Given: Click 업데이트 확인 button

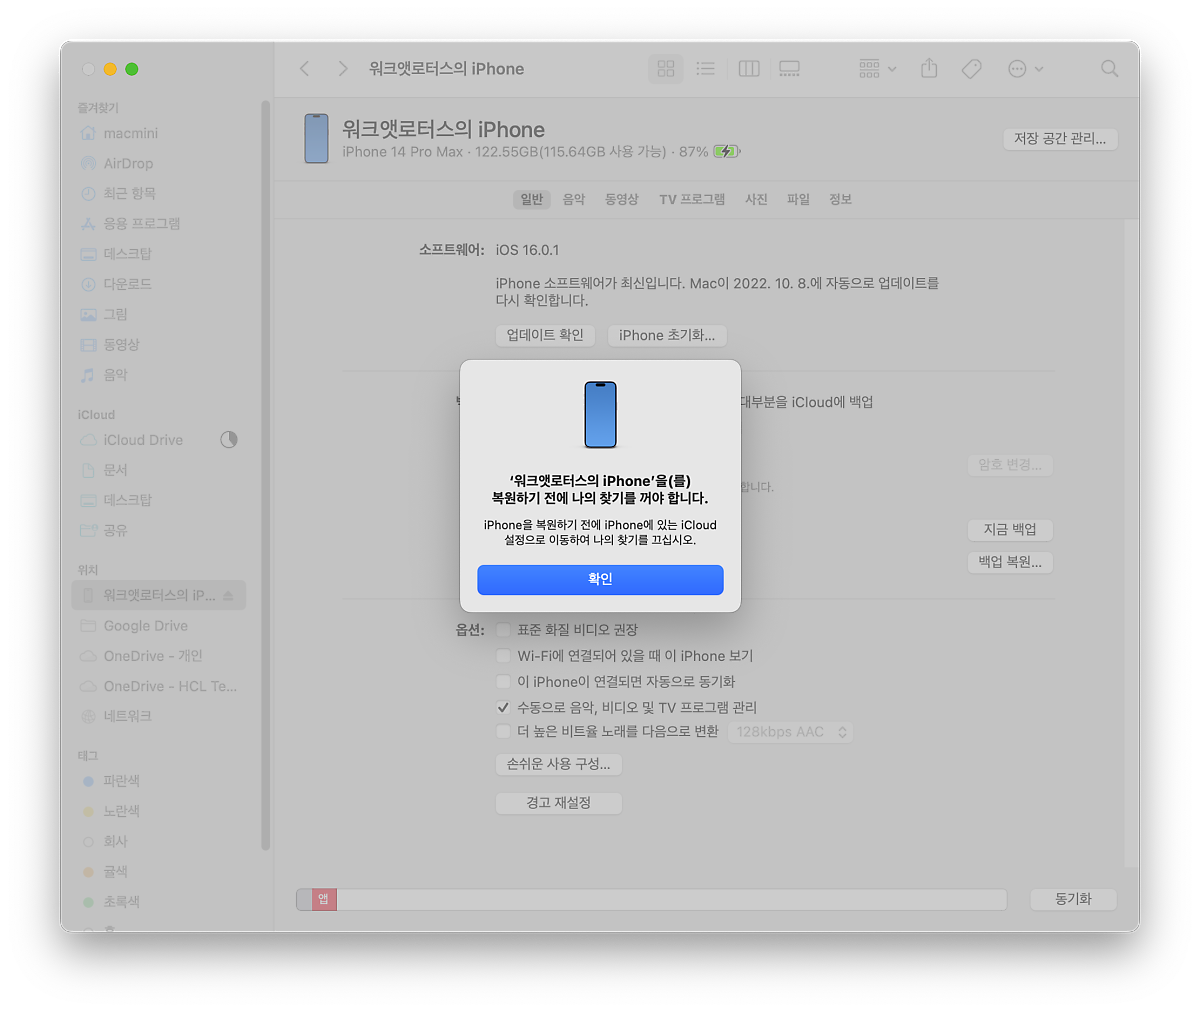Looking at the screenshot, I should (x=545, y=335).
